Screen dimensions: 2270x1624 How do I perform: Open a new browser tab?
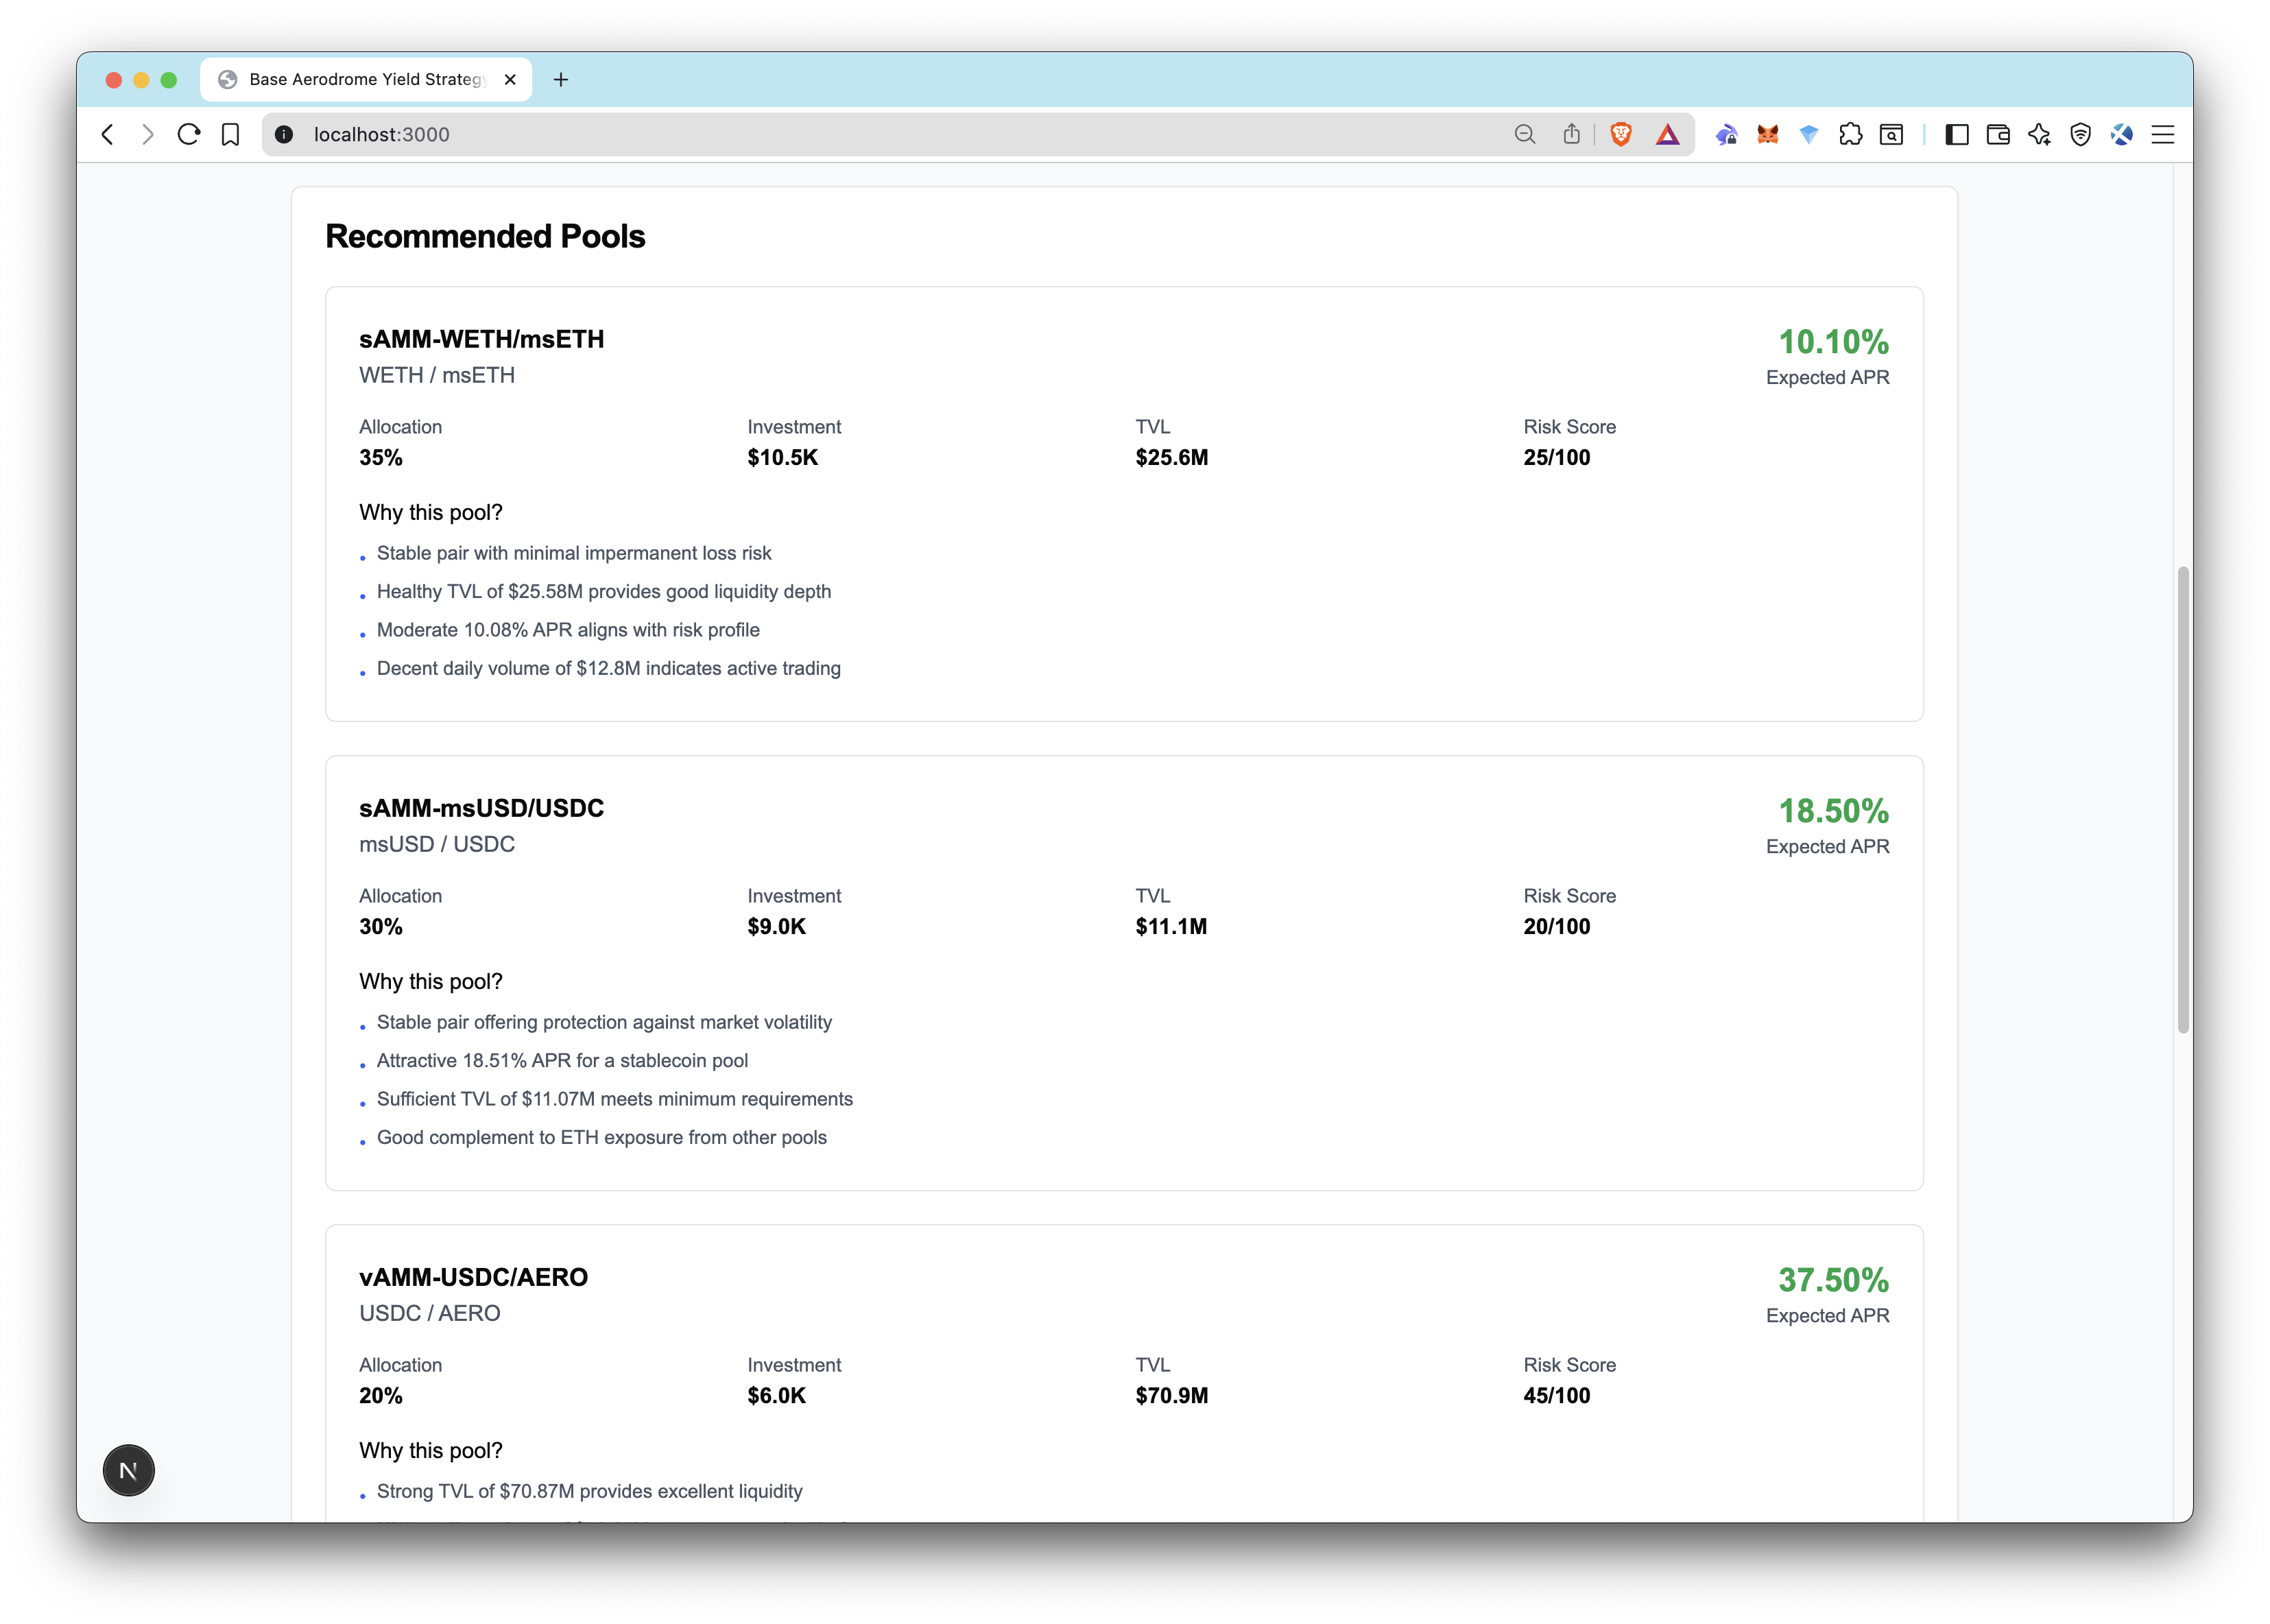pyautogui.click(x=561, y=79)
